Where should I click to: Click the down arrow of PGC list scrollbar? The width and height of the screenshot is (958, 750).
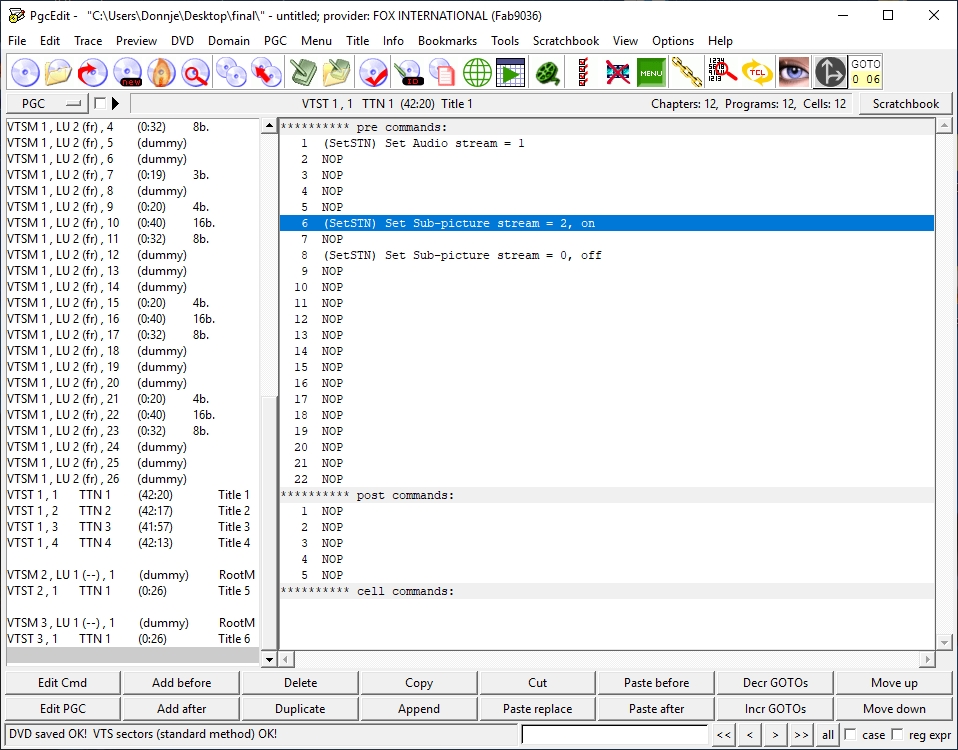click(x=268, y=659)
